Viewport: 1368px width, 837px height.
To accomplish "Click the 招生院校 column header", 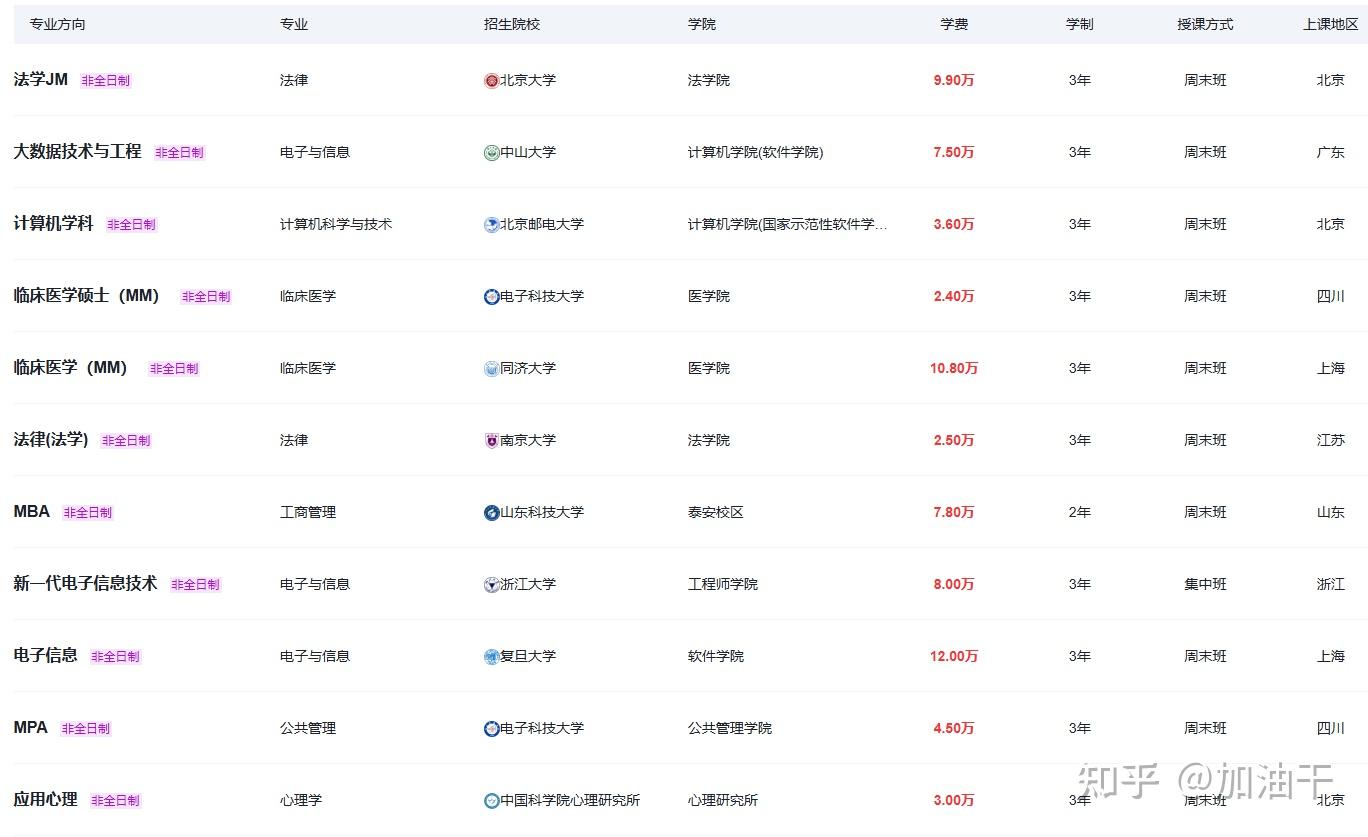I will (x=512, y=24).
